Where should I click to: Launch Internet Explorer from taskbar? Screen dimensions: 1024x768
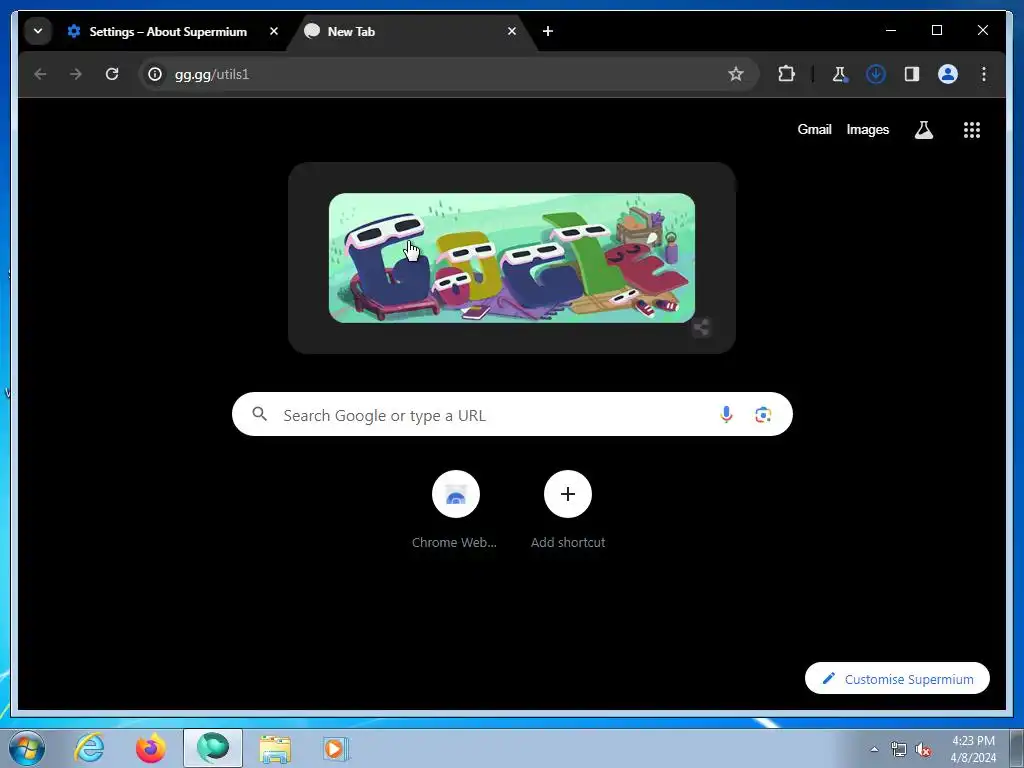[89, 748]
